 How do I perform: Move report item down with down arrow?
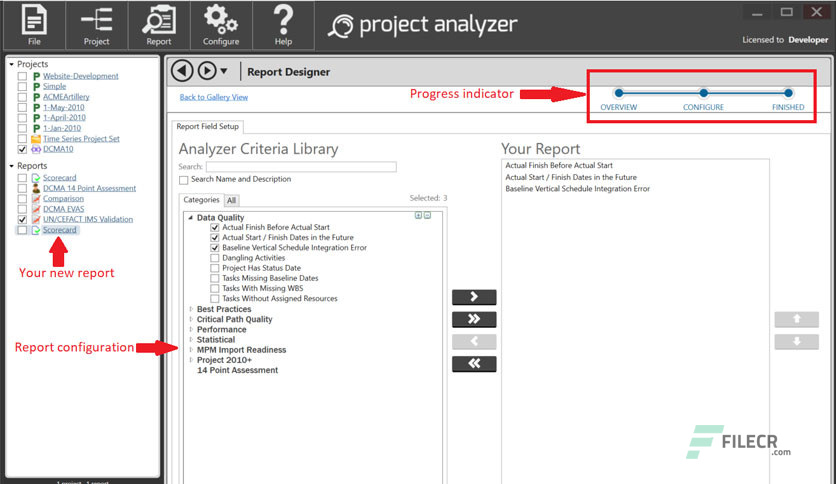coord(797,342)
